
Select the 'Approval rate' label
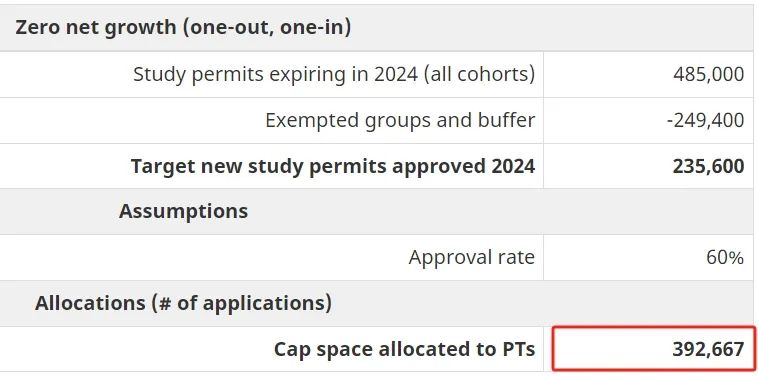tap(472, 258)
